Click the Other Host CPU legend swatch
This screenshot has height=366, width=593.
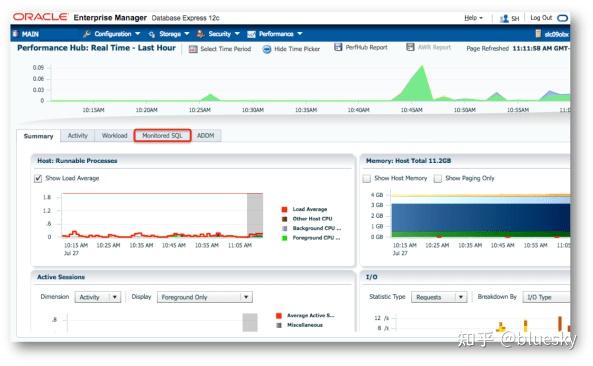(x=284, y=219)
